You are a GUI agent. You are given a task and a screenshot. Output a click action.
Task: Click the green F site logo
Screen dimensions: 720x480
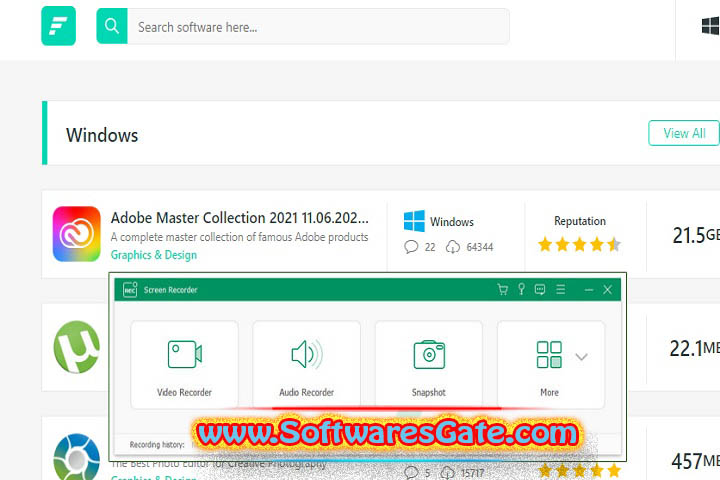click(x=58, y=26)
